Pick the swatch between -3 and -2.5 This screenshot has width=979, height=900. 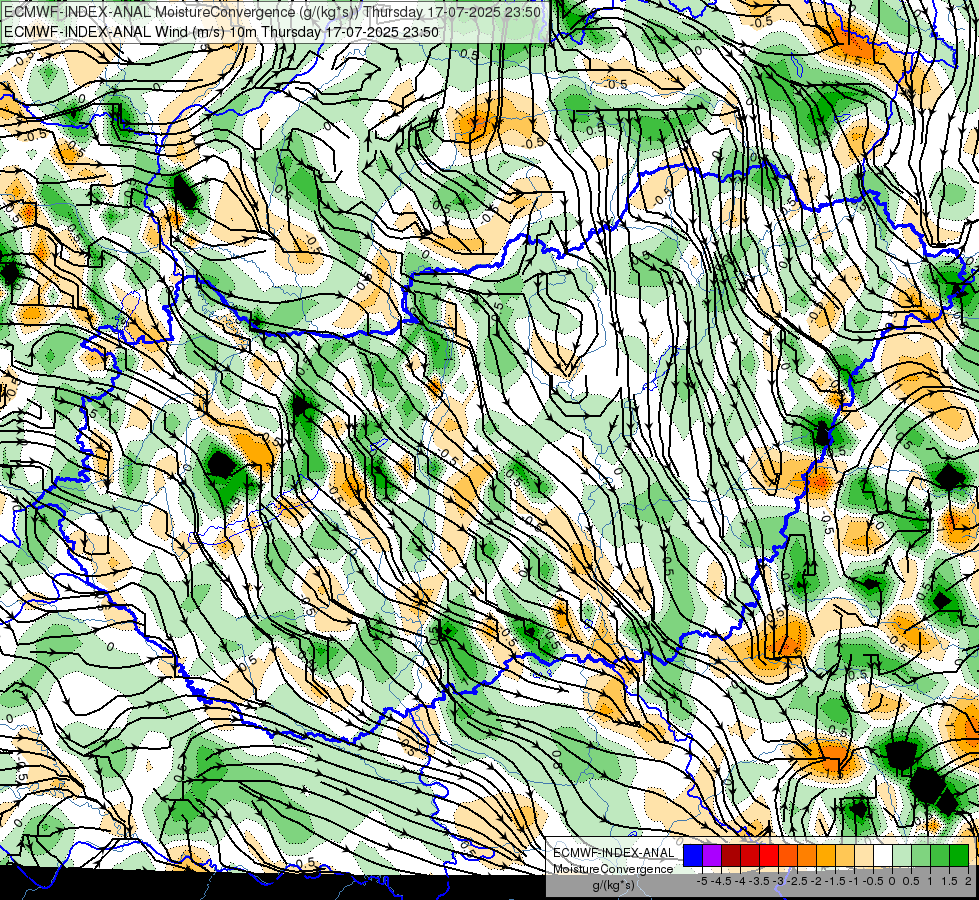(788, 855)
